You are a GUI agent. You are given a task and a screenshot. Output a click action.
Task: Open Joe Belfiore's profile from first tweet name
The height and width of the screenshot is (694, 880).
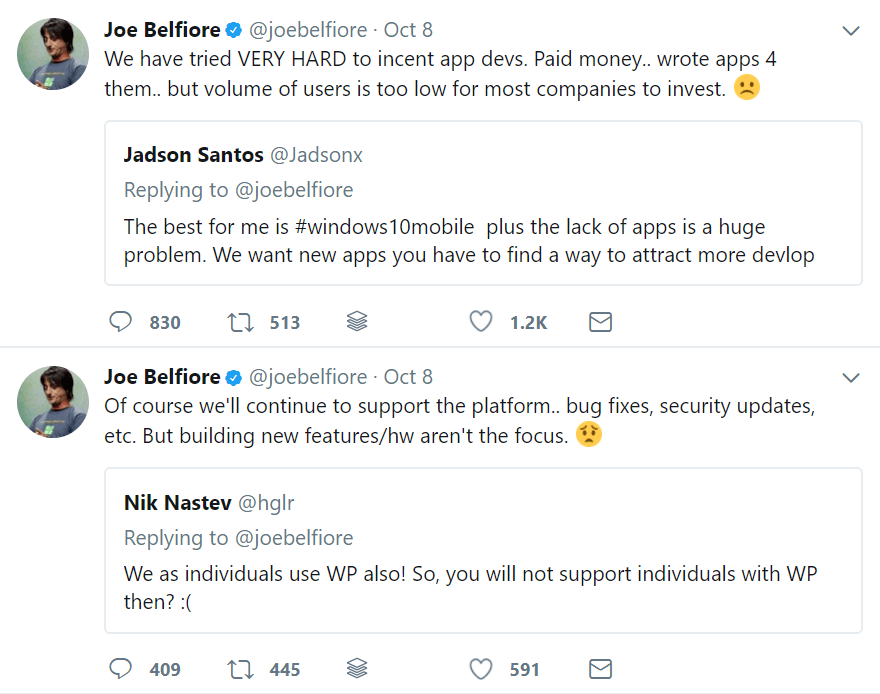point(162,30)
